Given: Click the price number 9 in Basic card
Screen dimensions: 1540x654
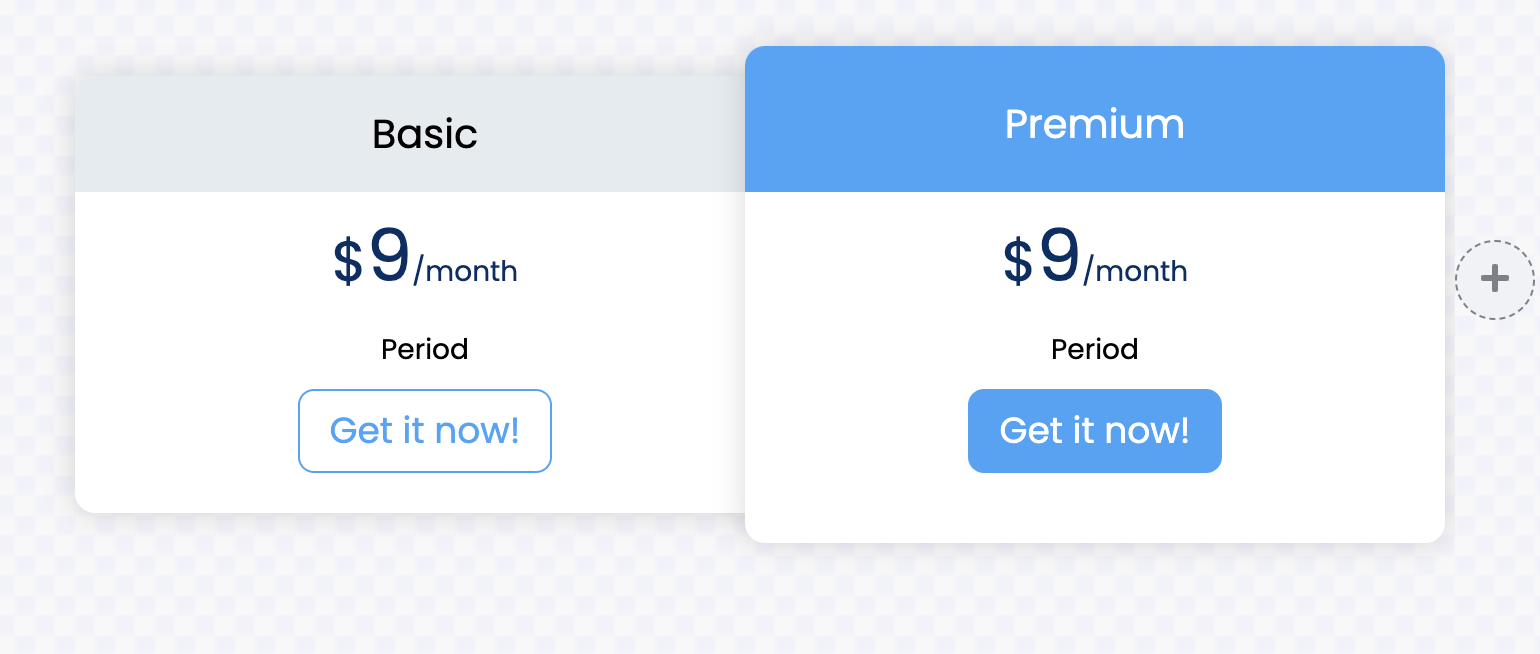Looking at the screenshot, I should coord(389,256).
